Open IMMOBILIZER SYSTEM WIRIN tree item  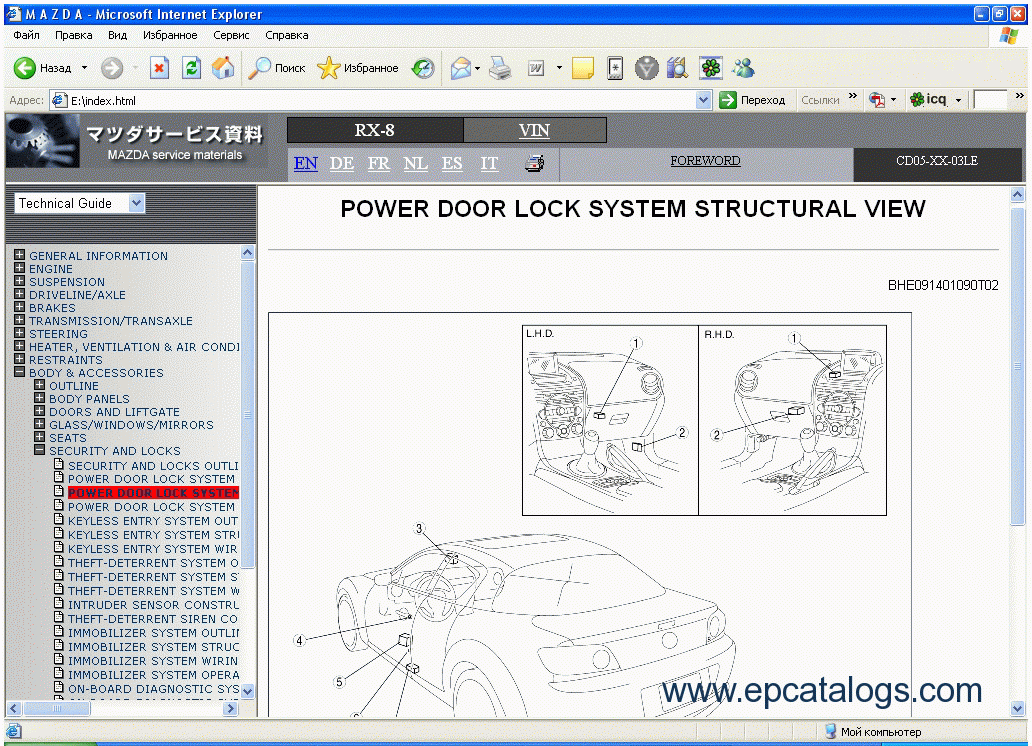[153, 661]
